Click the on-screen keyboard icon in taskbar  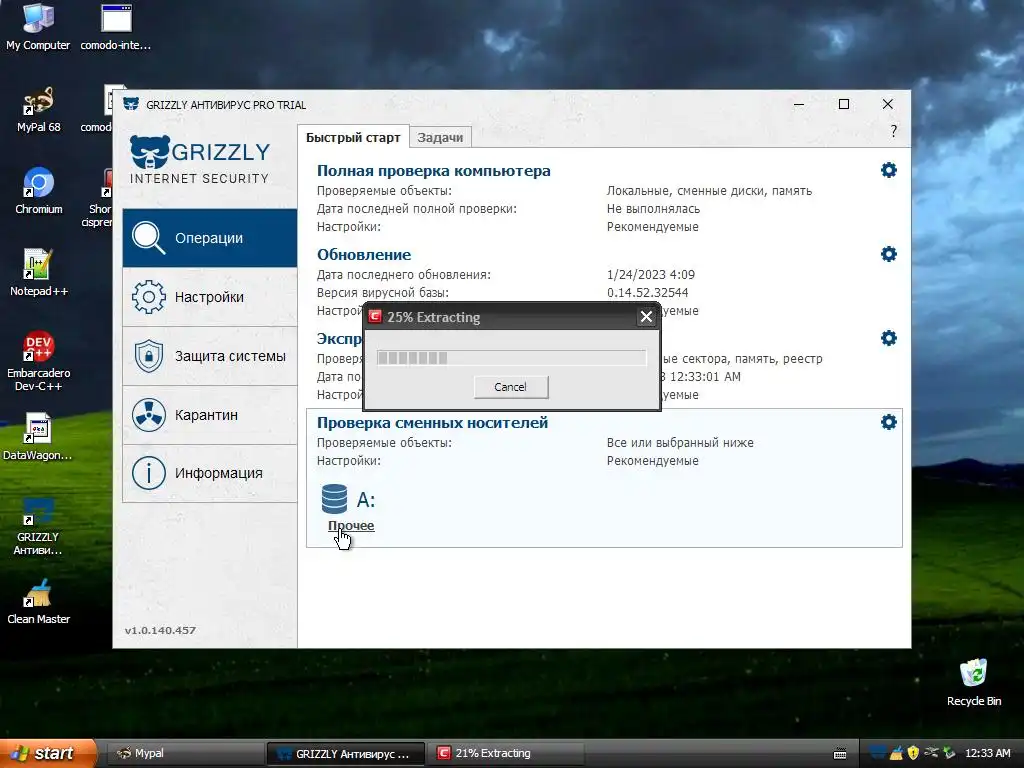(x=840, y=754)
